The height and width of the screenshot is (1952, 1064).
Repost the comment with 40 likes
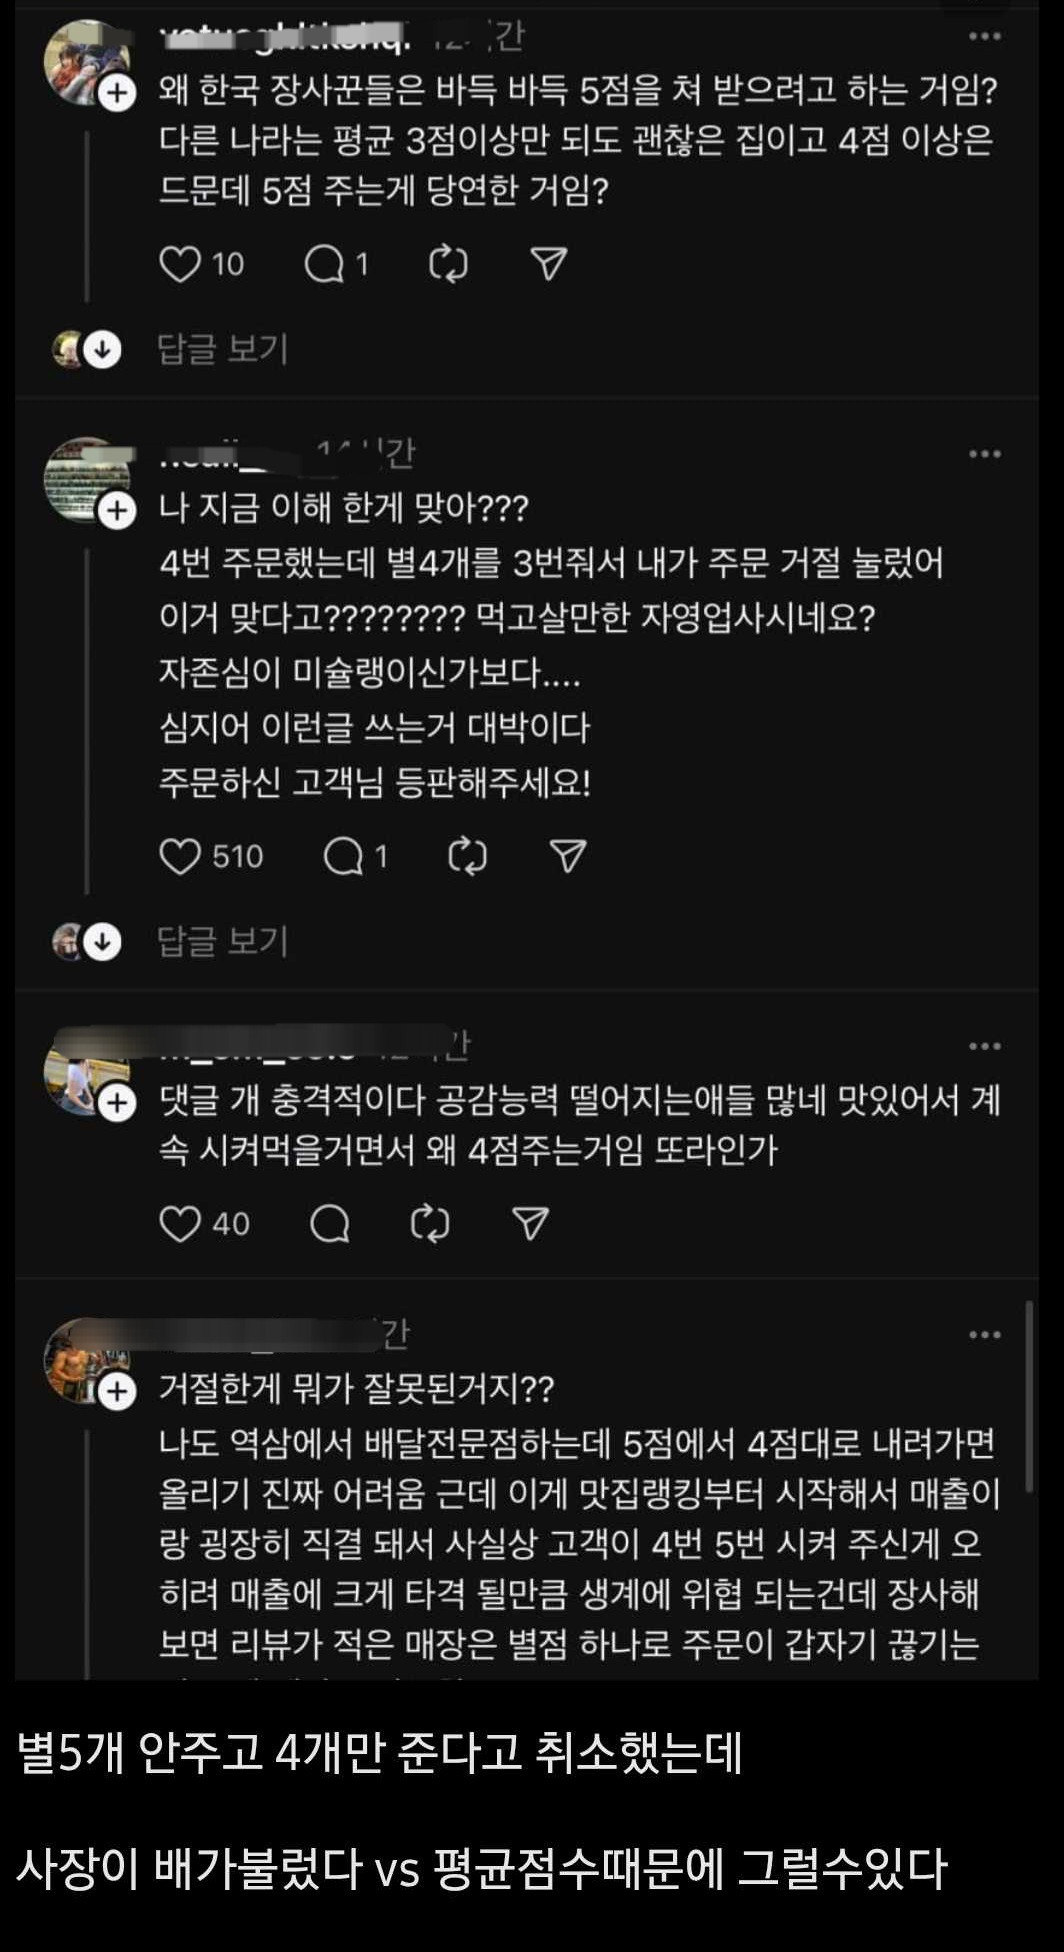click(430, 1224)
